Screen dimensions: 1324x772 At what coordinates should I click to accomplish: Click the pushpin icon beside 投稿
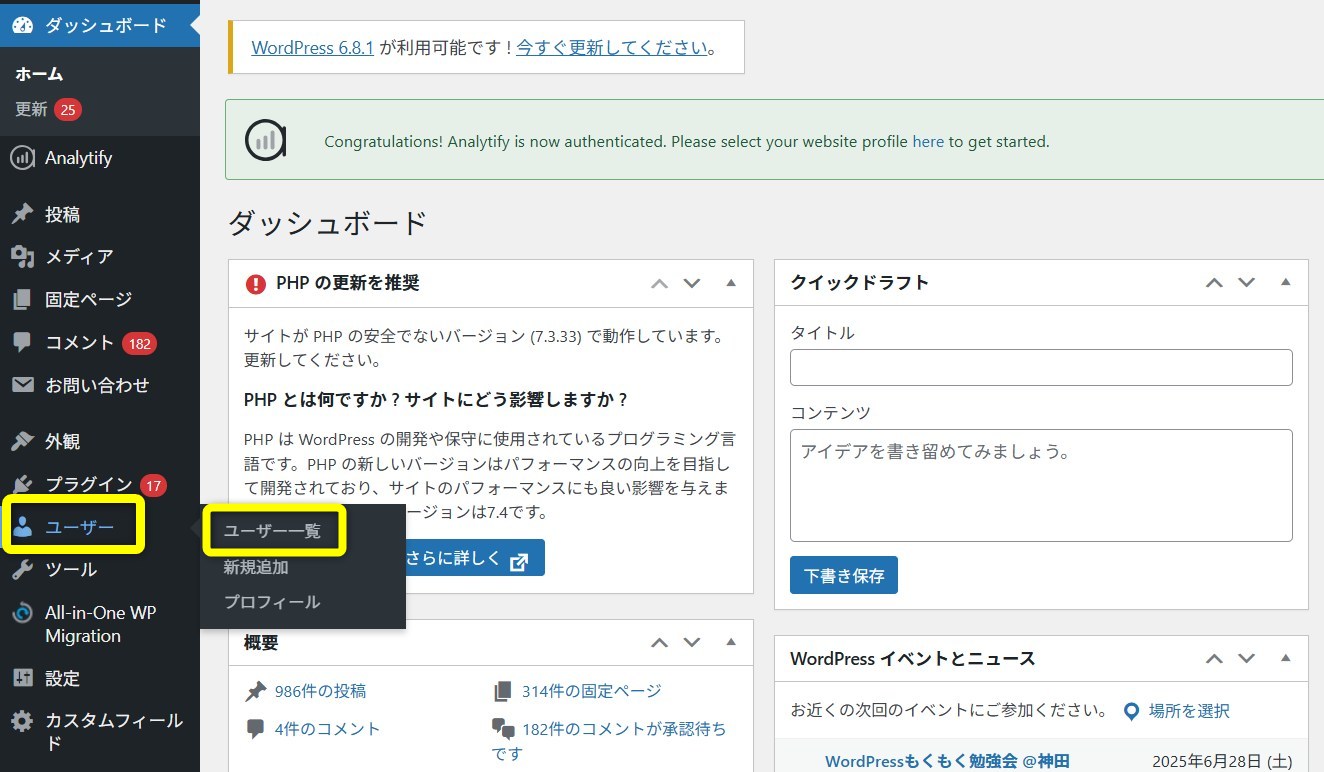click(22, 214)
